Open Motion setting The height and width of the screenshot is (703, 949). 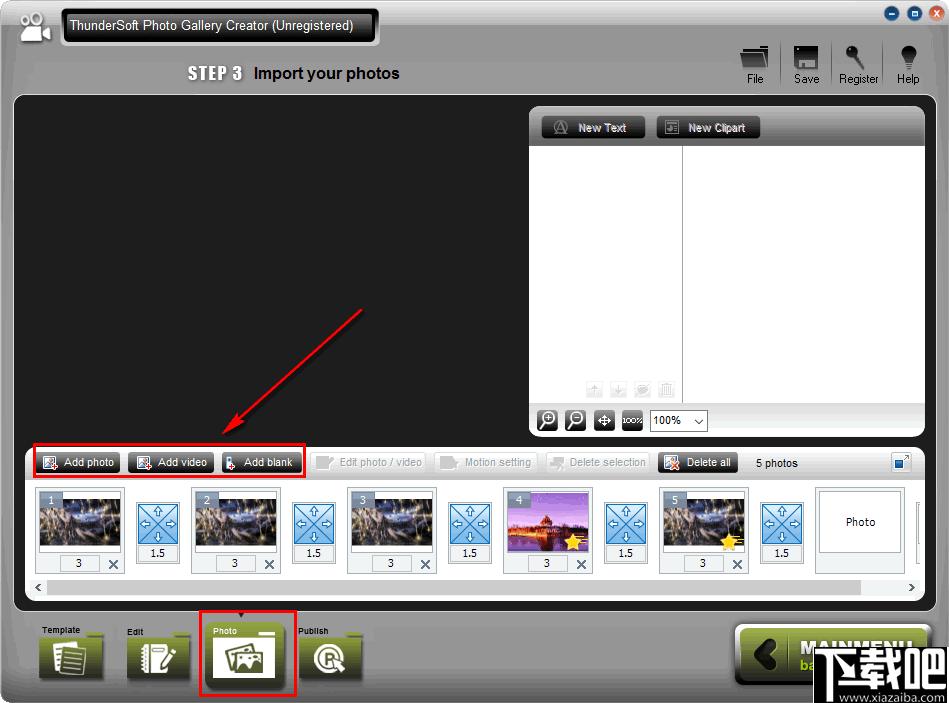[485, 462]
